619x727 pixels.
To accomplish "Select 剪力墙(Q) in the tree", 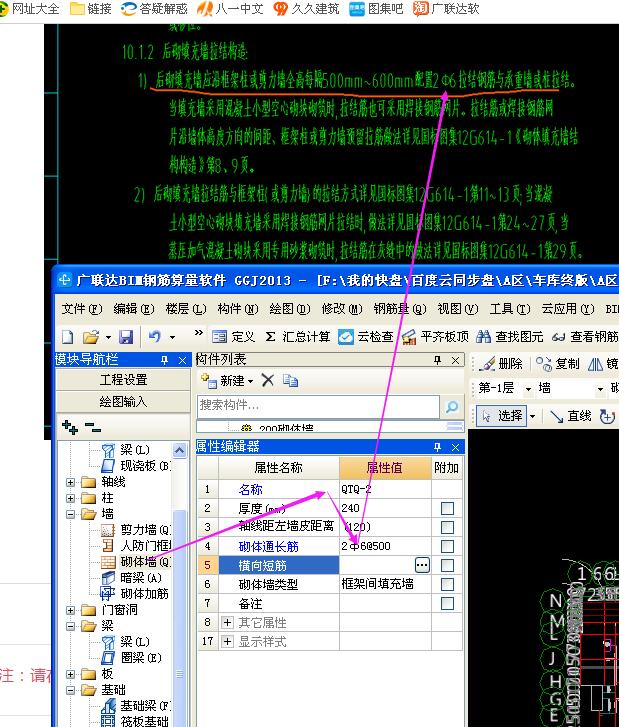I will coord(136,530).
